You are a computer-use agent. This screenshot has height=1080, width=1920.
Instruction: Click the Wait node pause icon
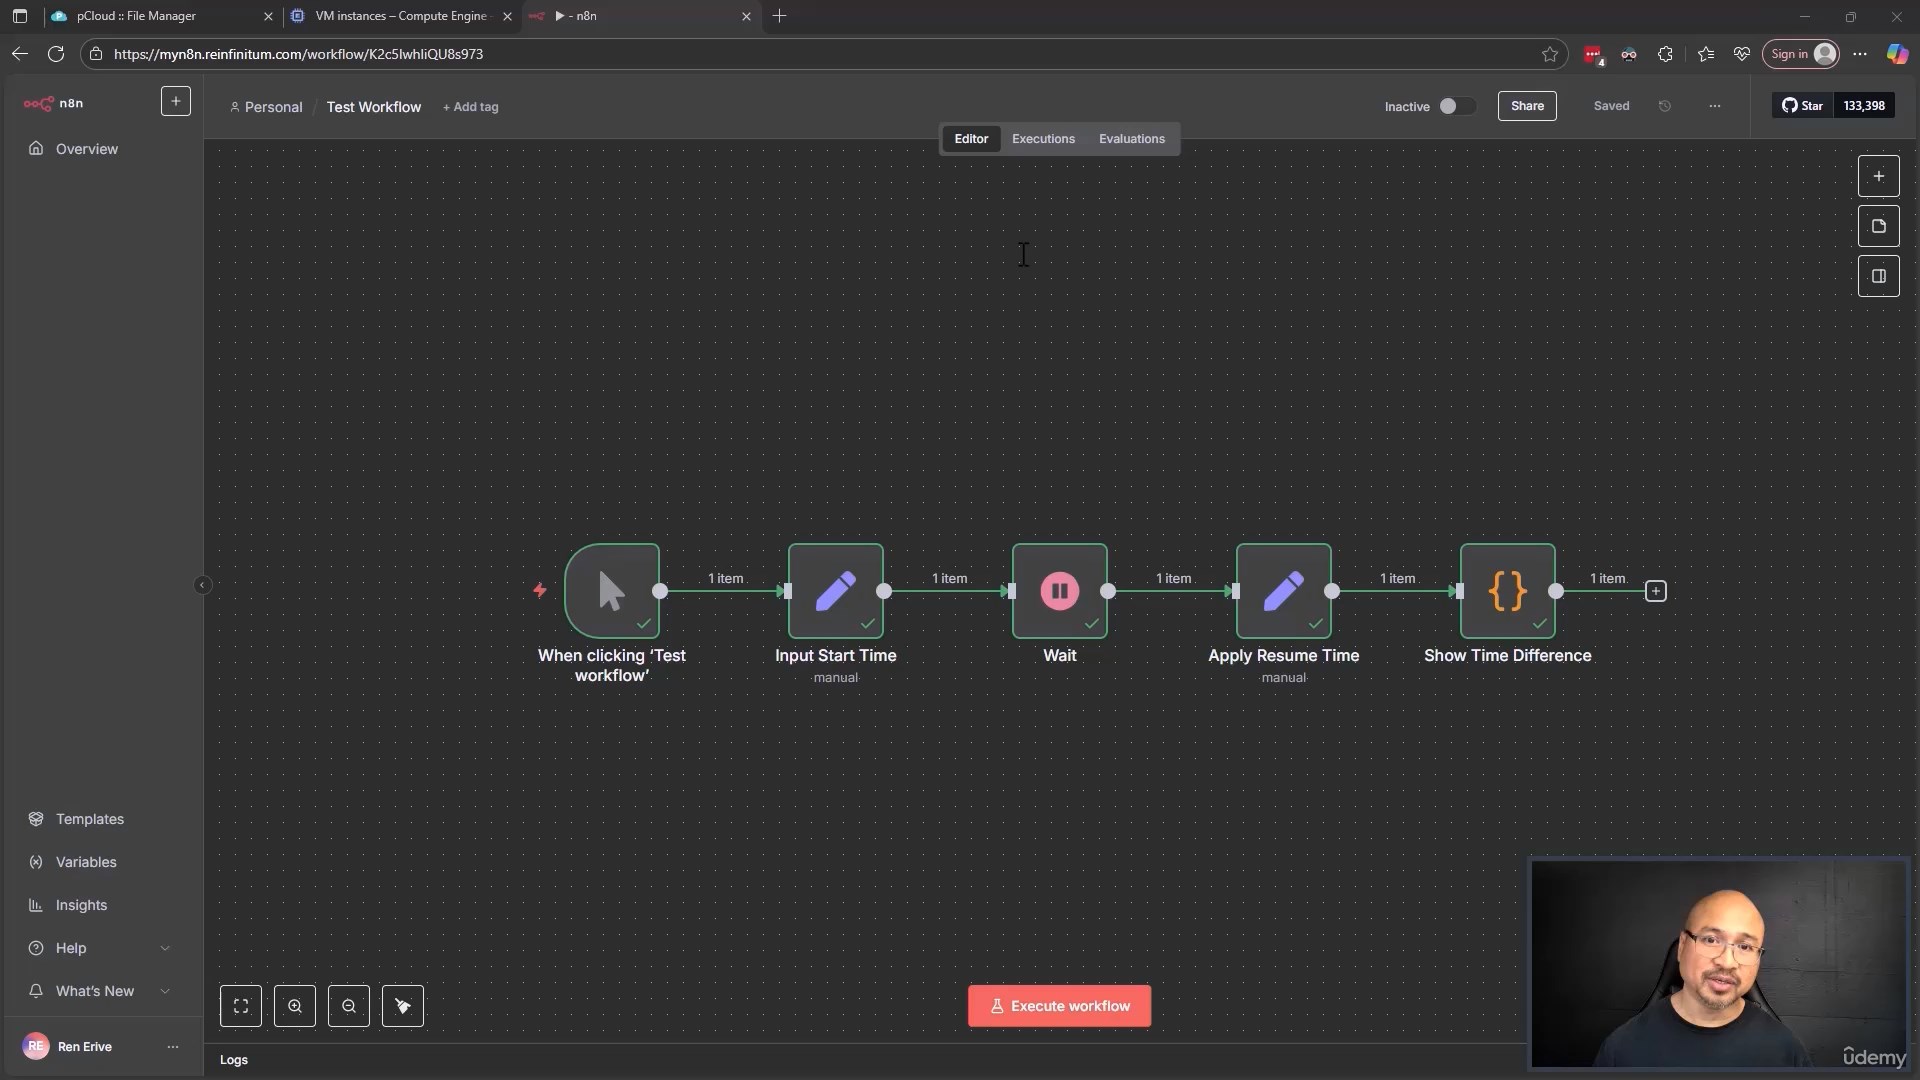pyautogui.click(x=1059, y=591)
